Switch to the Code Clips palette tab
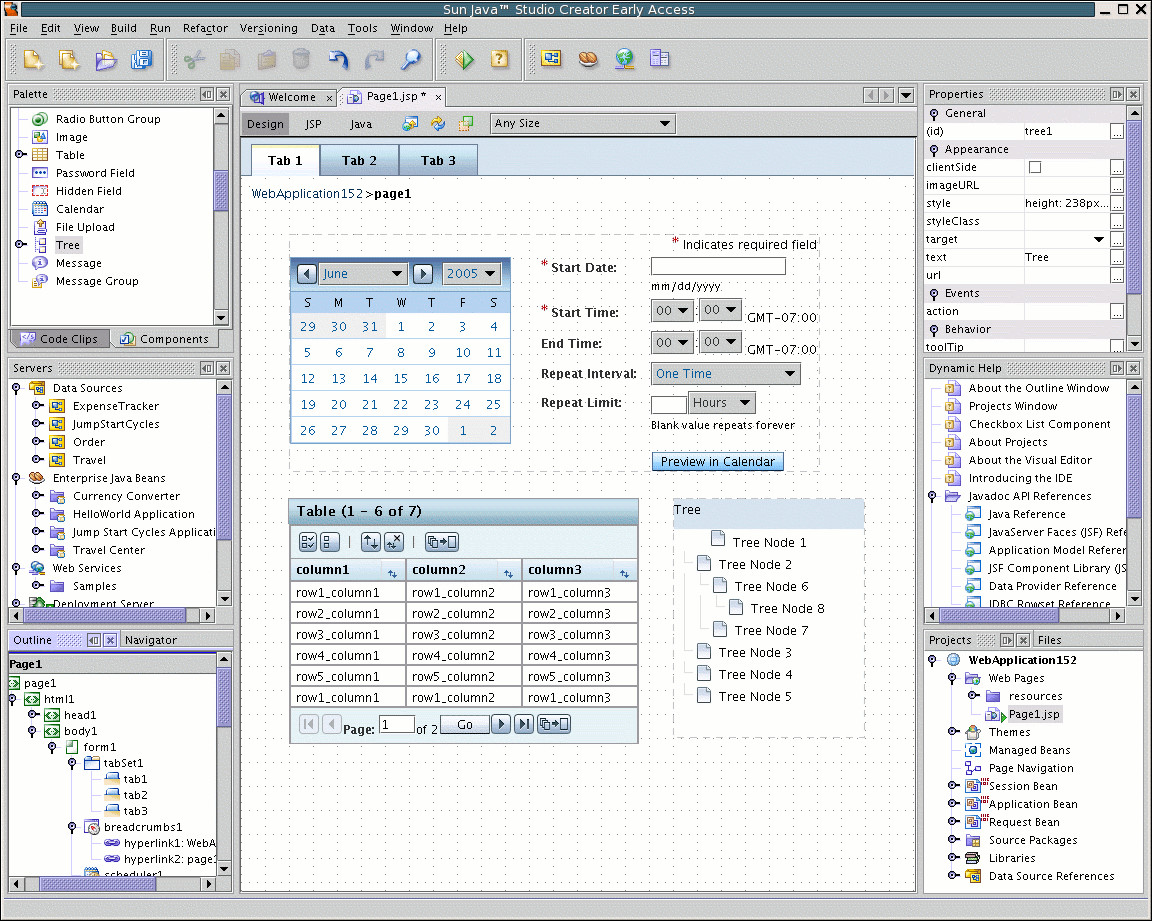Viewport: 1152px width, 921px height. coord(60,339)
